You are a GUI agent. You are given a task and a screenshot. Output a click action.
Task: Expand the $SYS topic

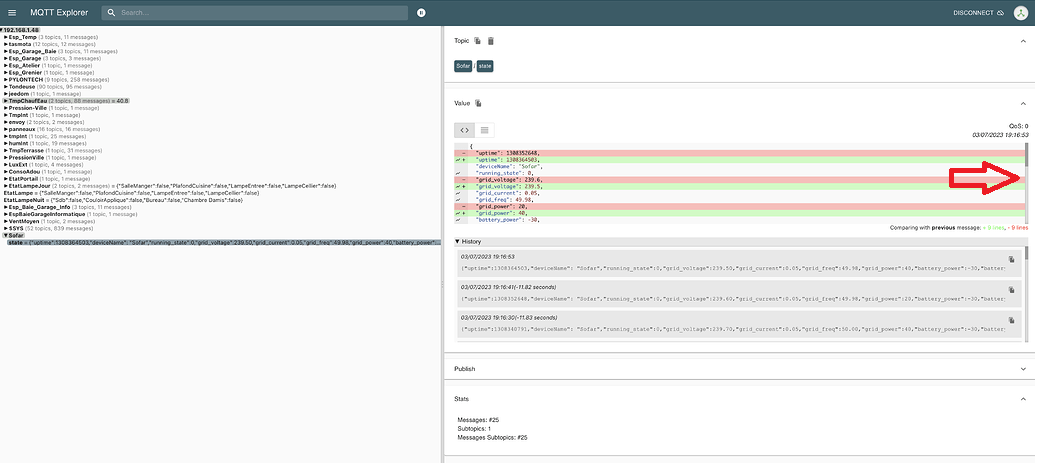6,228
